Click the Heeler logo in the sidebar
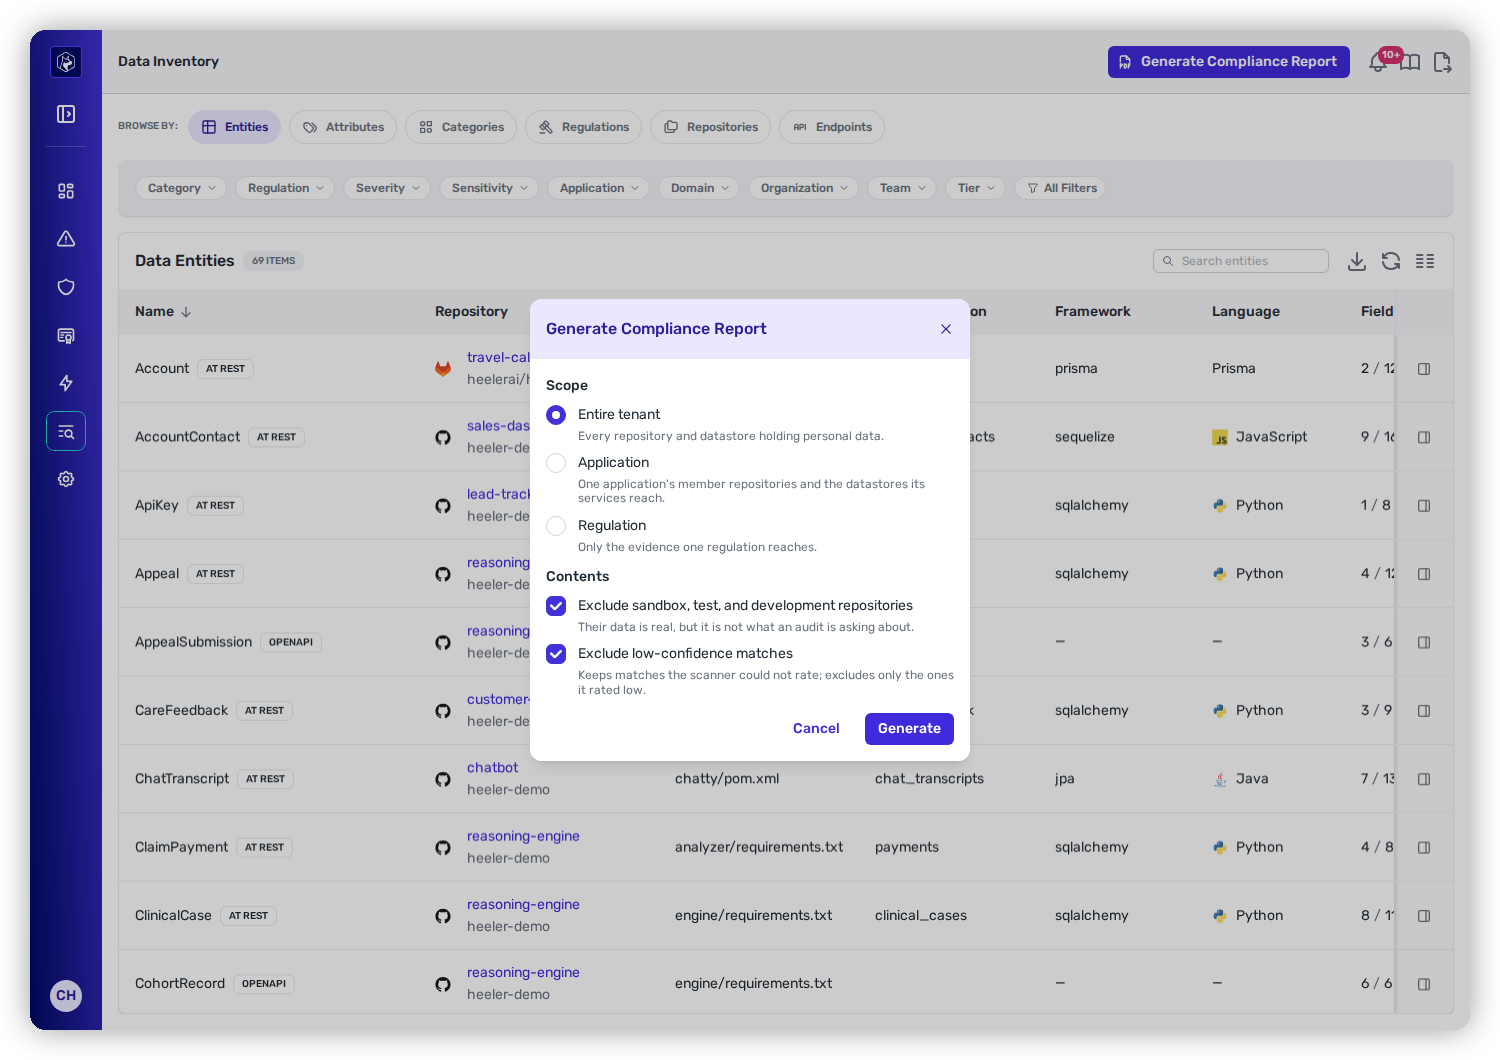This screenshot has width=1500, height=1060. tap(66, 62)
